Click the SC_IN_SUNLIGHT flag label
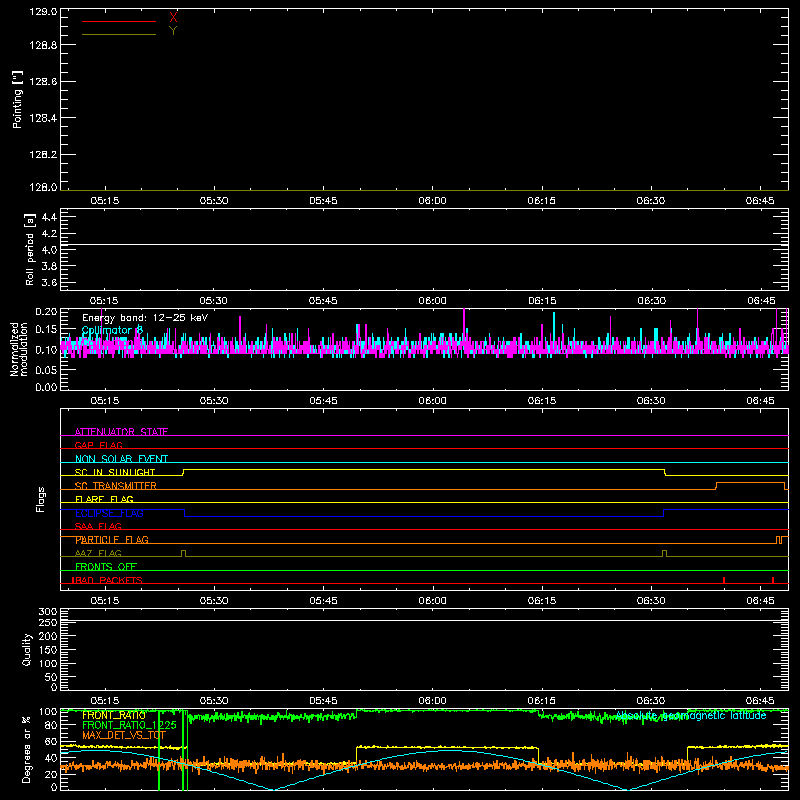 pyautogui.click(x=115, y=472)
